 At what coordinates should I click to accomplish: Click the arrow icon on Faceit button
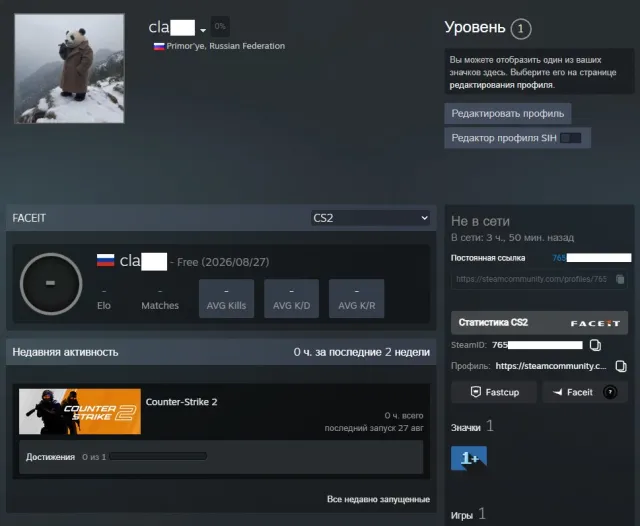click(557, 392)
